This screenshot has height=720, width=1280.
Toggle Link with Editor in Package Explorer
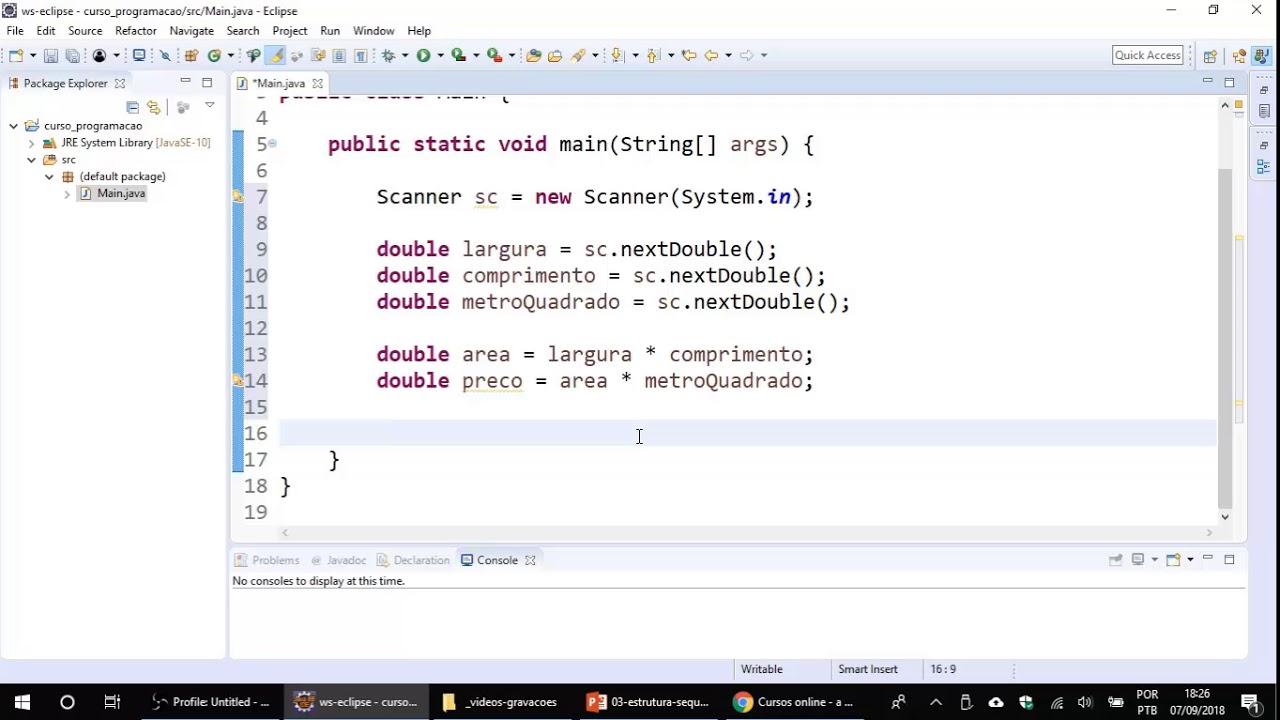[153, 106]
